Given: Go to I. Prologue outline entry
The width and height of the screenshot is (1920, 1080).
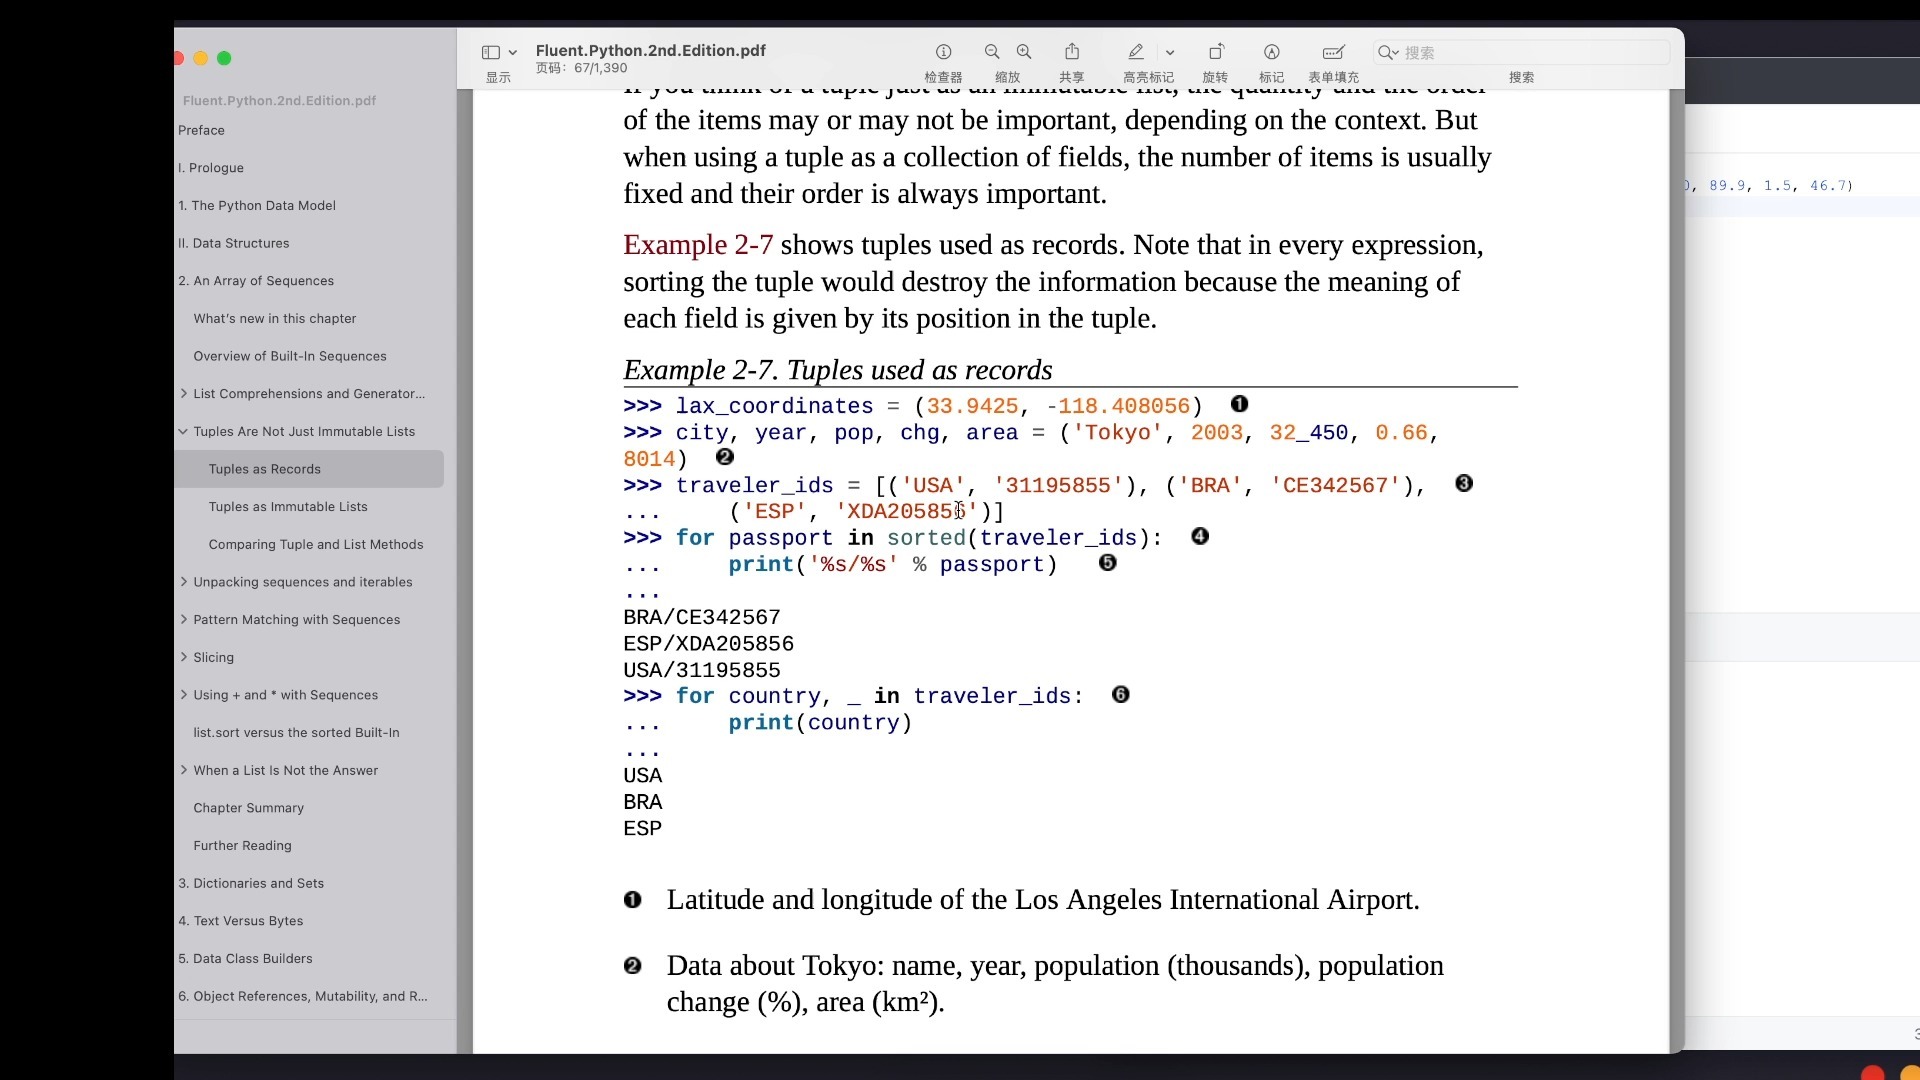Looking at the screenshot, I should 211,168.
